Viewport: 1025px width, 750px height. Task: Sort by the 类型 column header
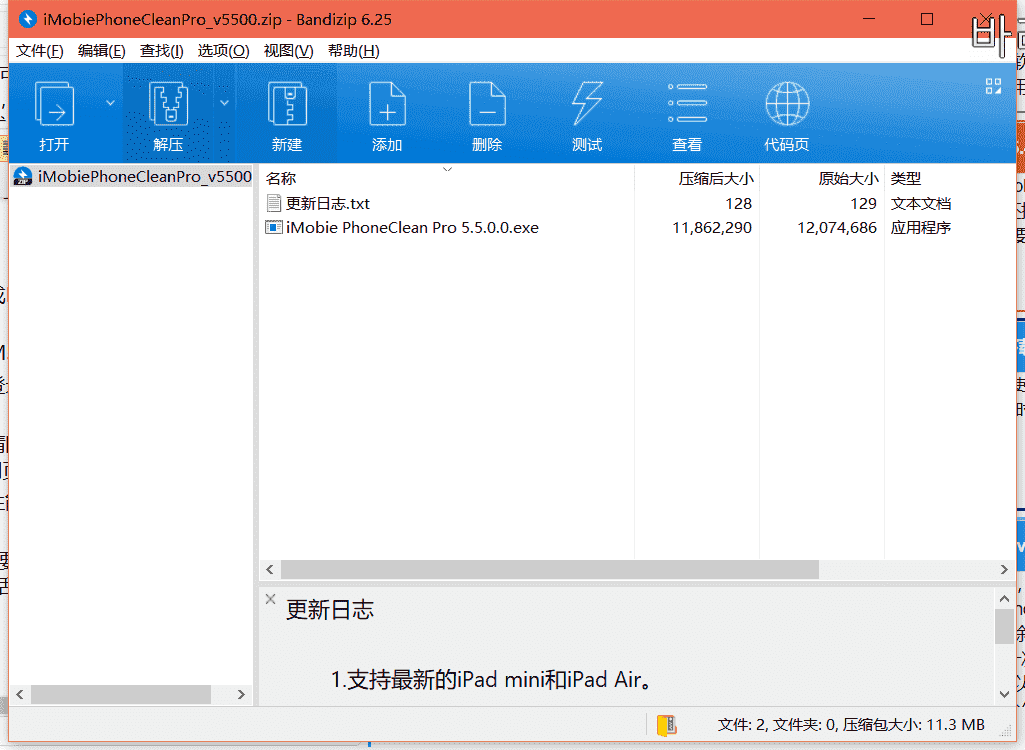[906, 179]
